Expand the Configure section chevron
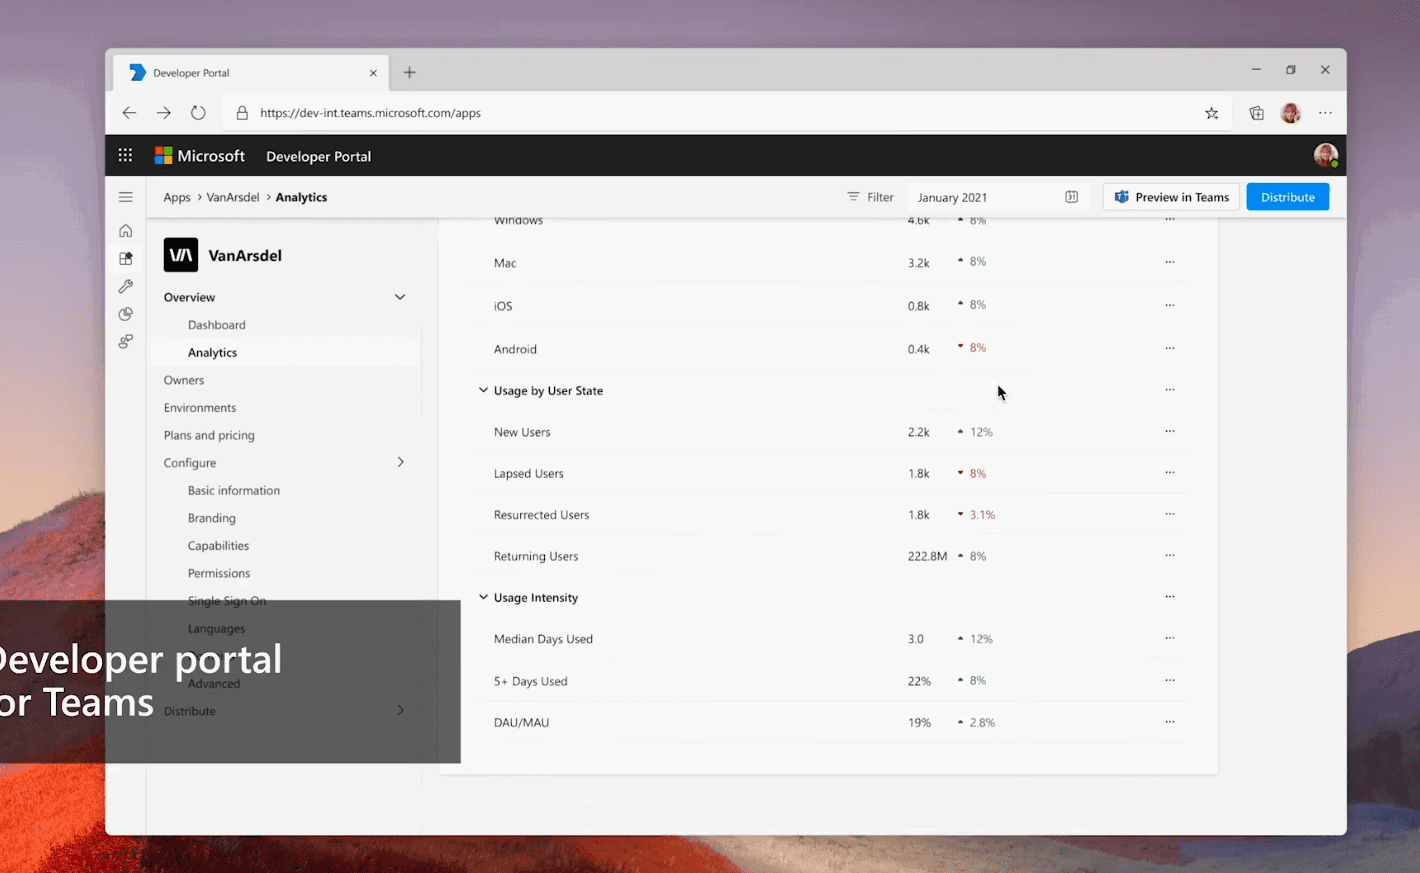 click(x=400, y=462)
